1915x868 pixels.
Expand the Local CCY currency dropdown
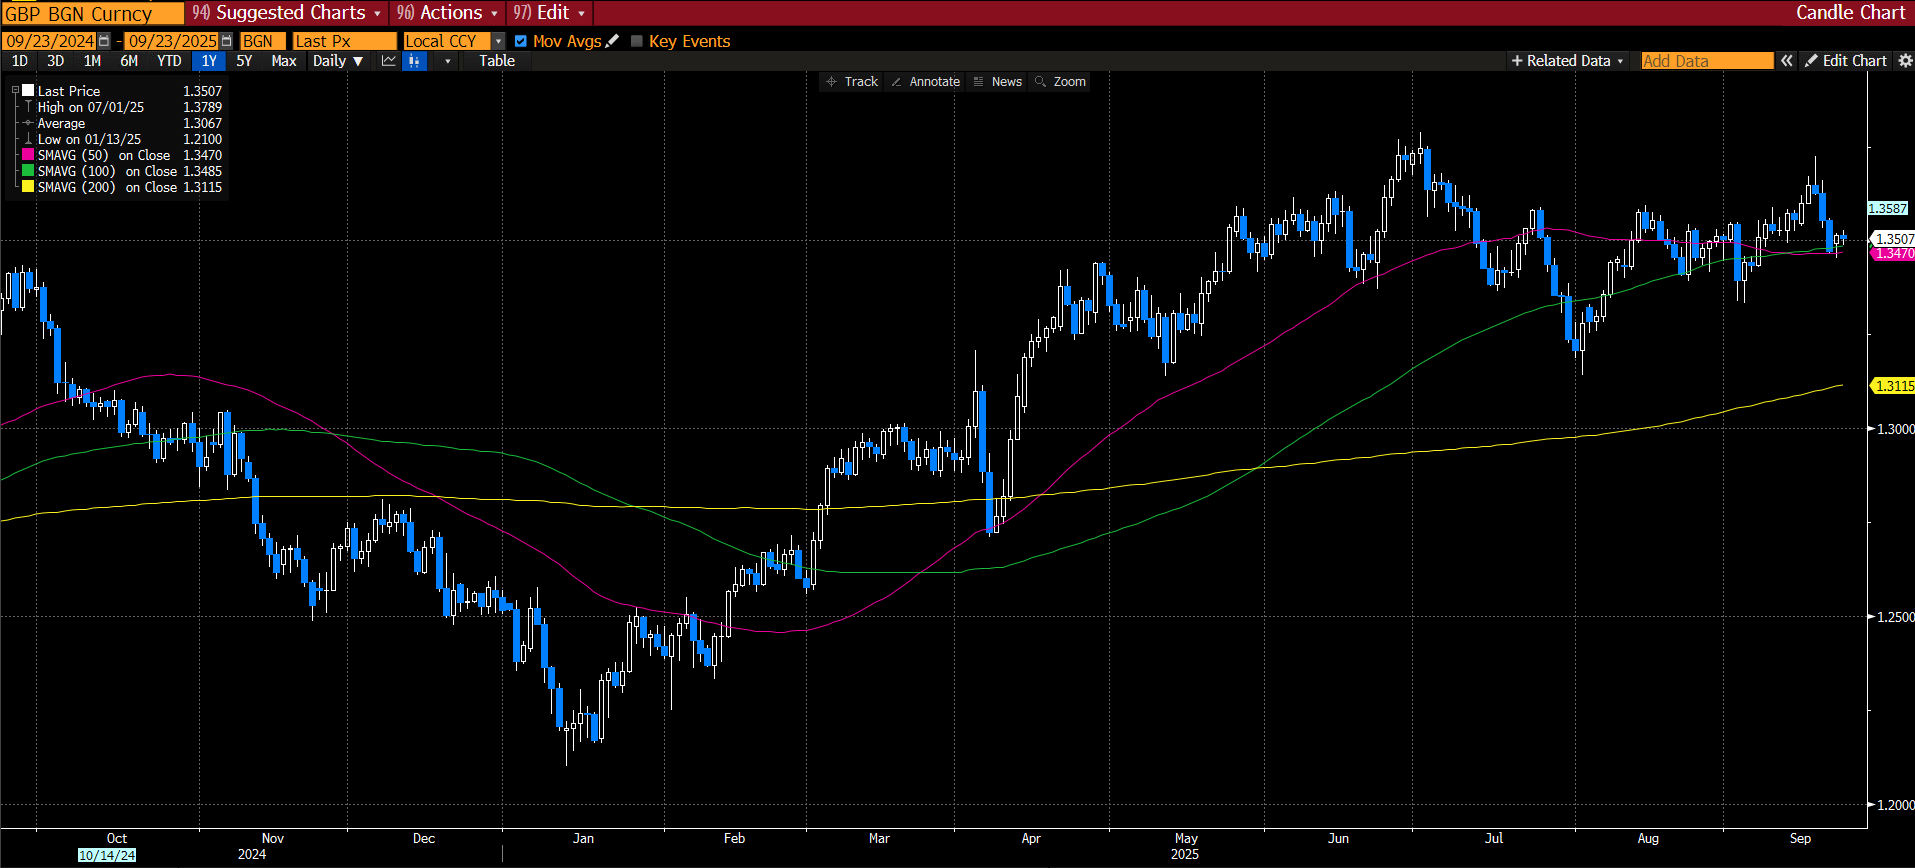tap(498, 41)
